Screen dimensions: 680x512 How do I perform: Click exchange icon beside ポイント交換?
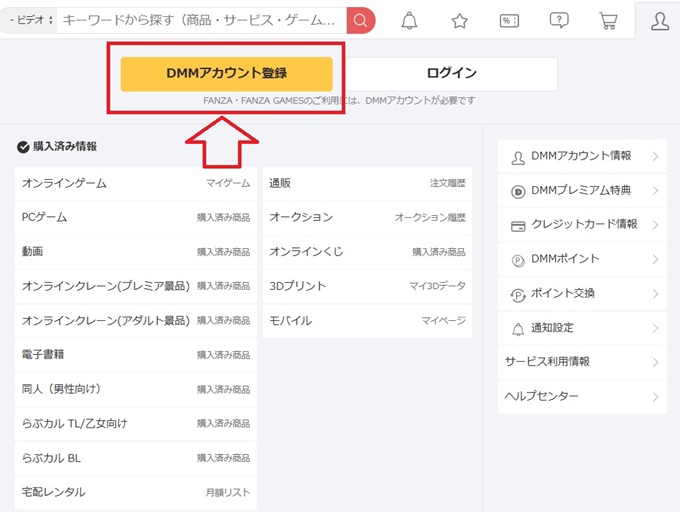[x=518, y=295]
